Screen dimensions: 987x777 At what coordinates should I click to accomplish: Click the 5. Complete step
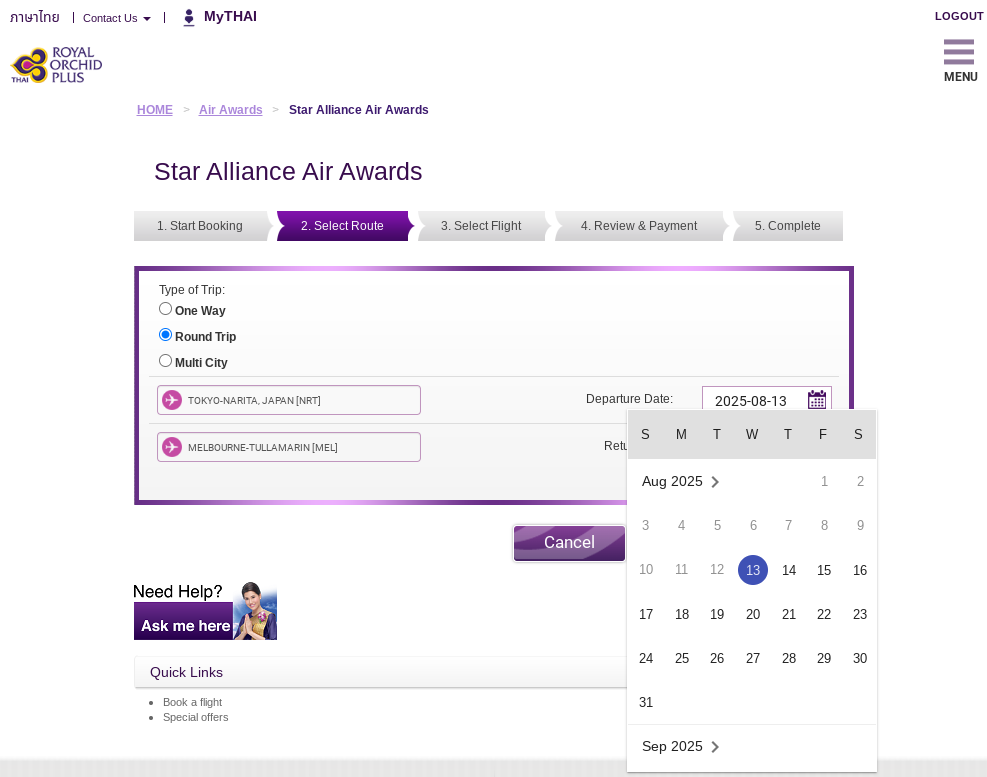pos(787,226)
